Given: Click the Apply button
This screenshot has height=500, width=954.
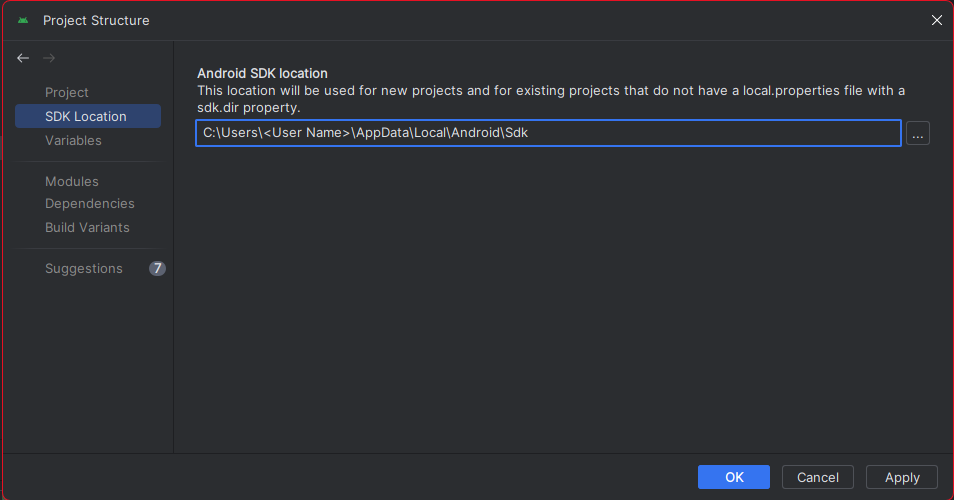Looking at the screenshot, I should point(902,477).
